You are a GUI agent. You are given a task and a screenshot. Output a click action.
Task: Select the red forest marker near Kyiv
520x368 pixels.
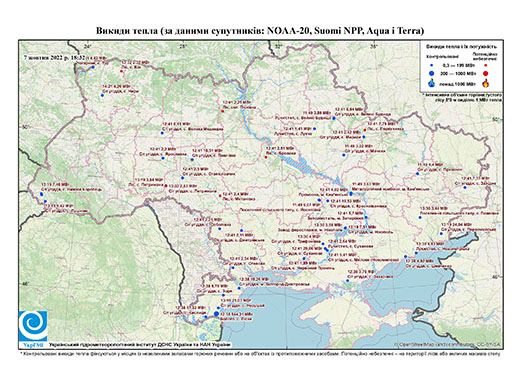point(222,111)
